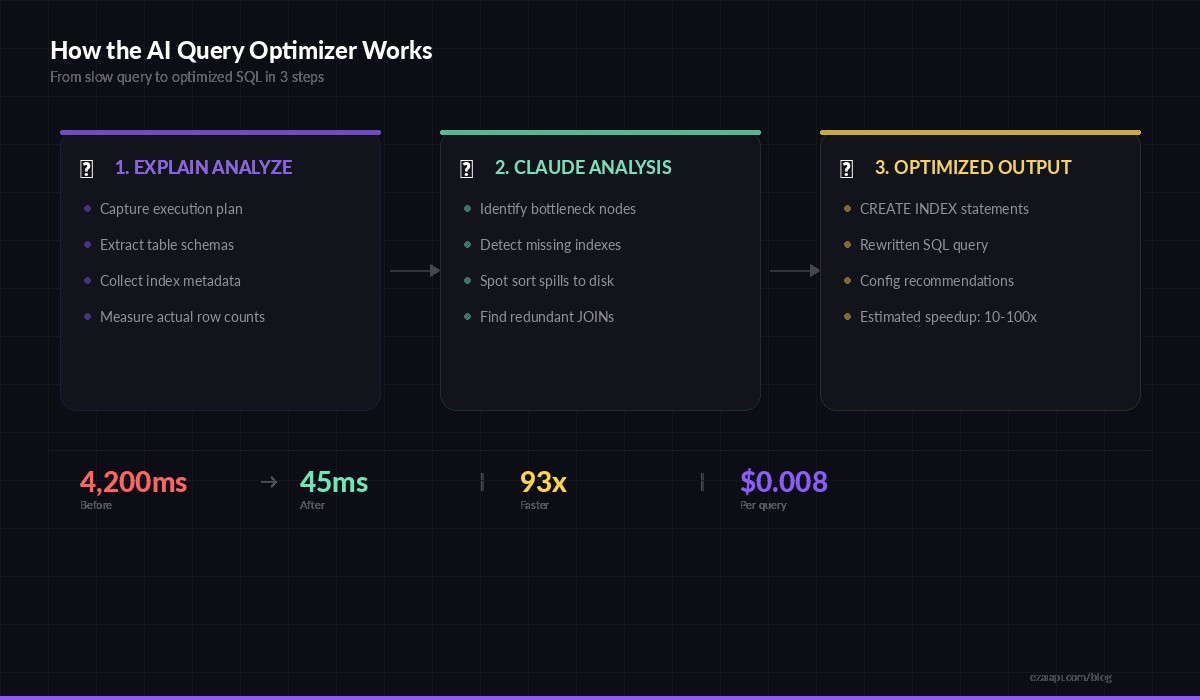Select the '1. EXPLAIN ANALYZE' step heading

pyautogui.click(x=203, y=167)
